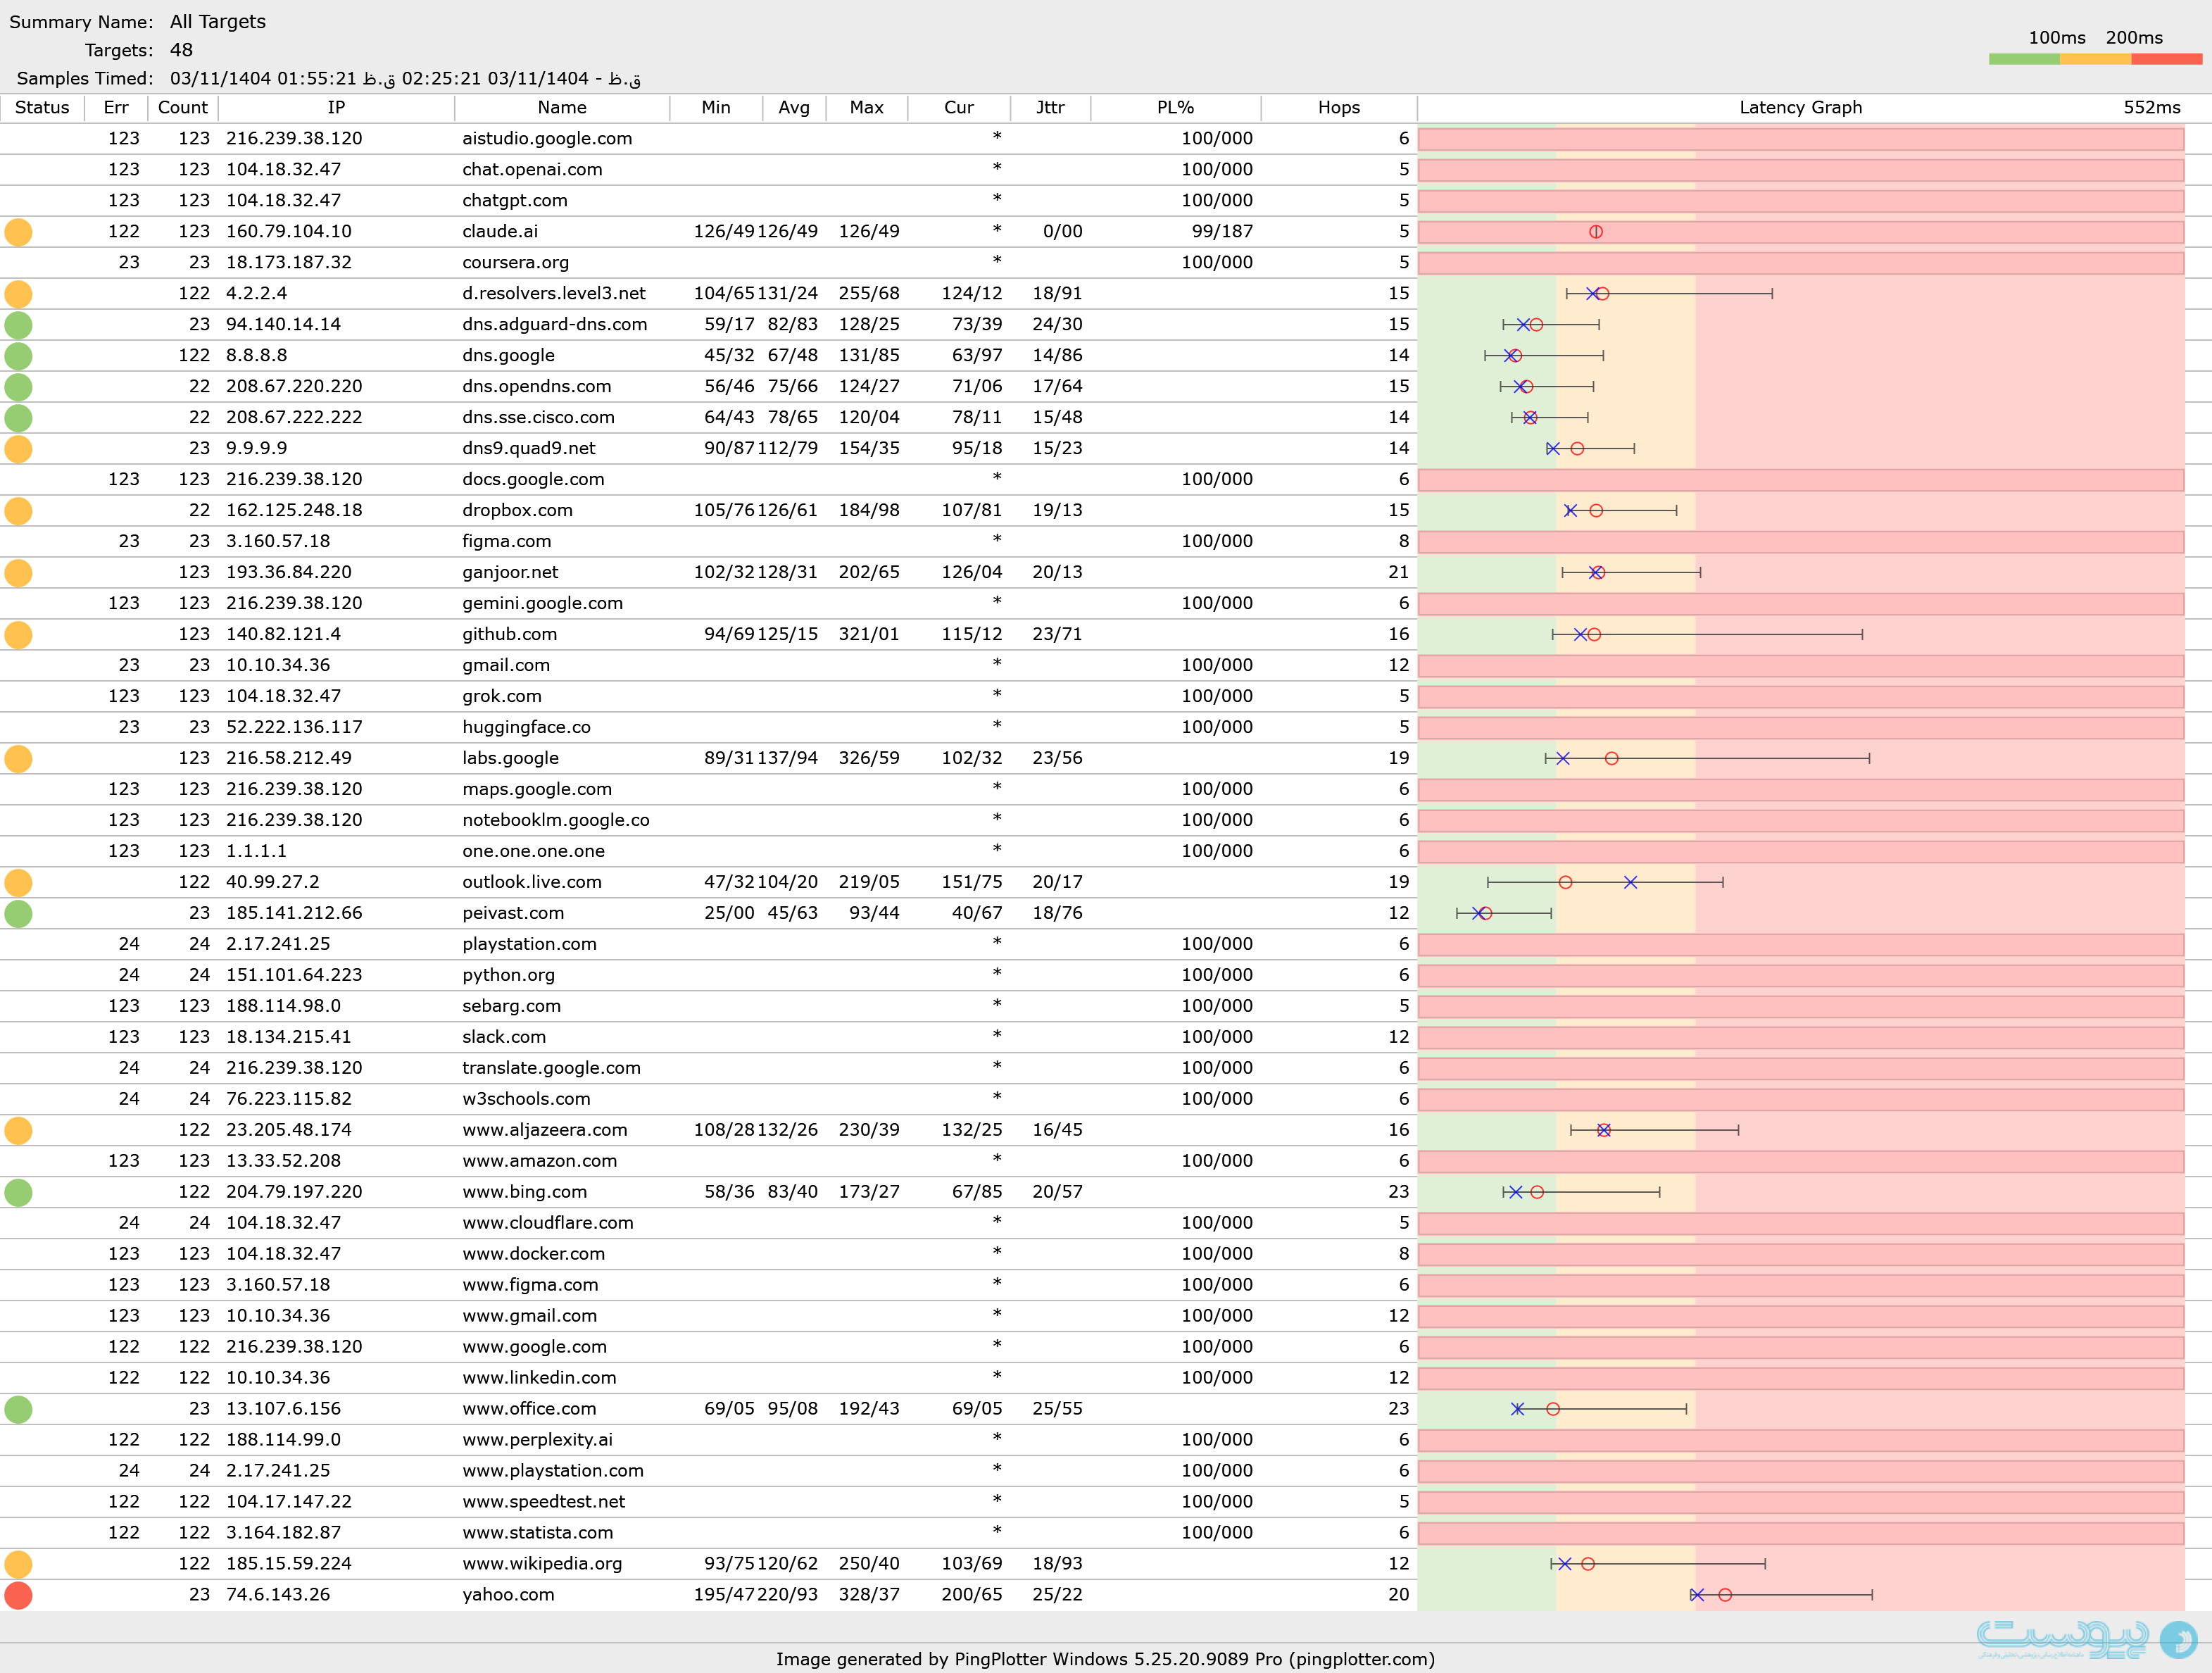
Task: Select the chatgpt.com row name
Action: pyautogui.click(x=514, y=201)
